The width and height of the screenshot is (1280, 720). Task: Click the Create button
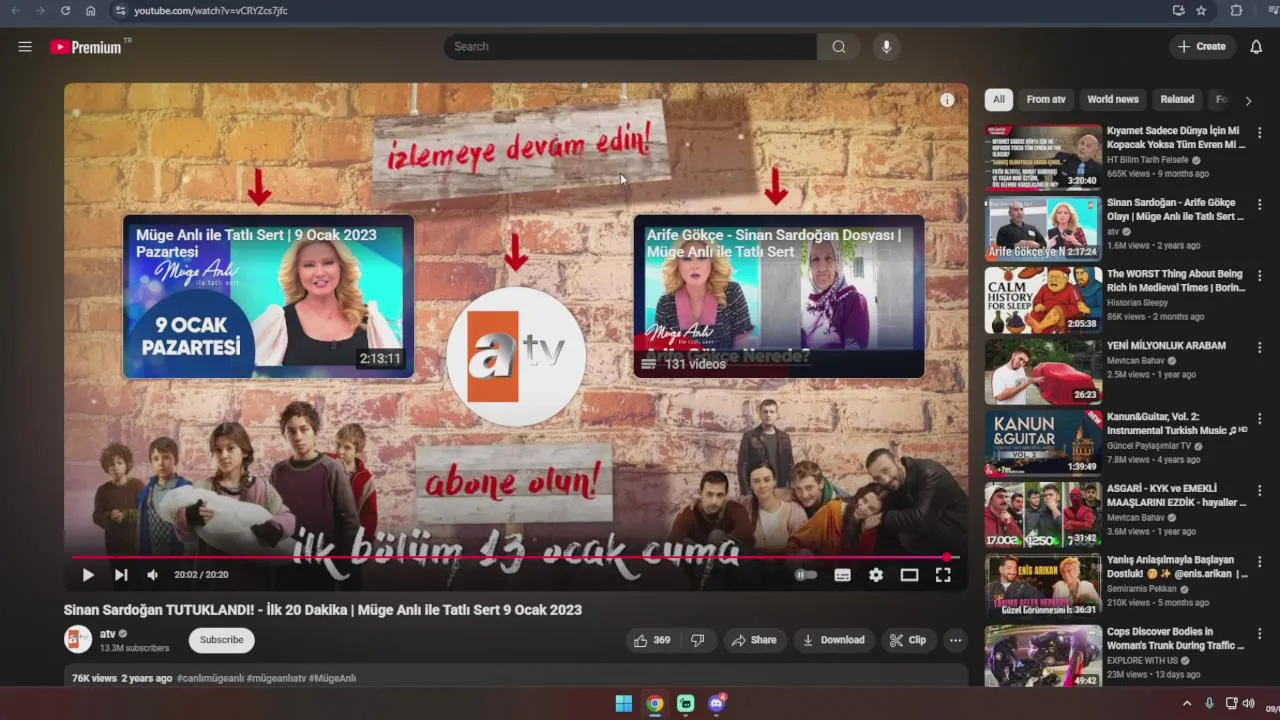(1201, 47)
